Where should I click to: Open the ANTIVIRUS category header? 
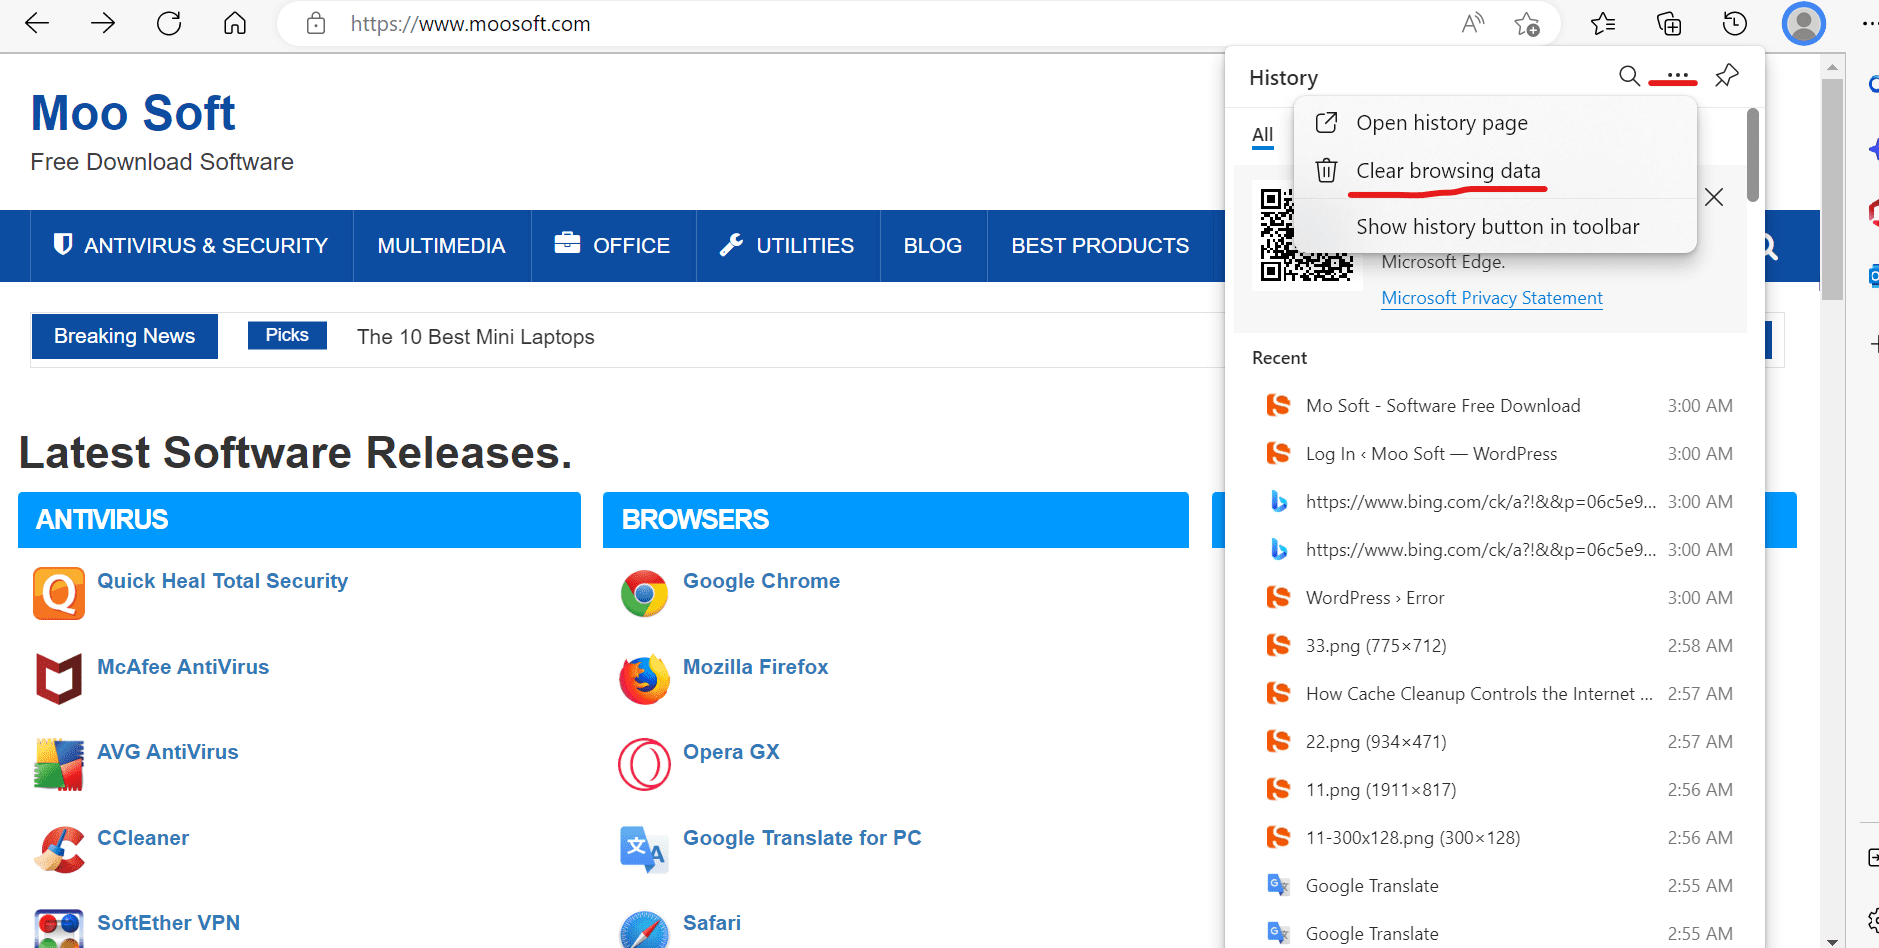point(299,520)
